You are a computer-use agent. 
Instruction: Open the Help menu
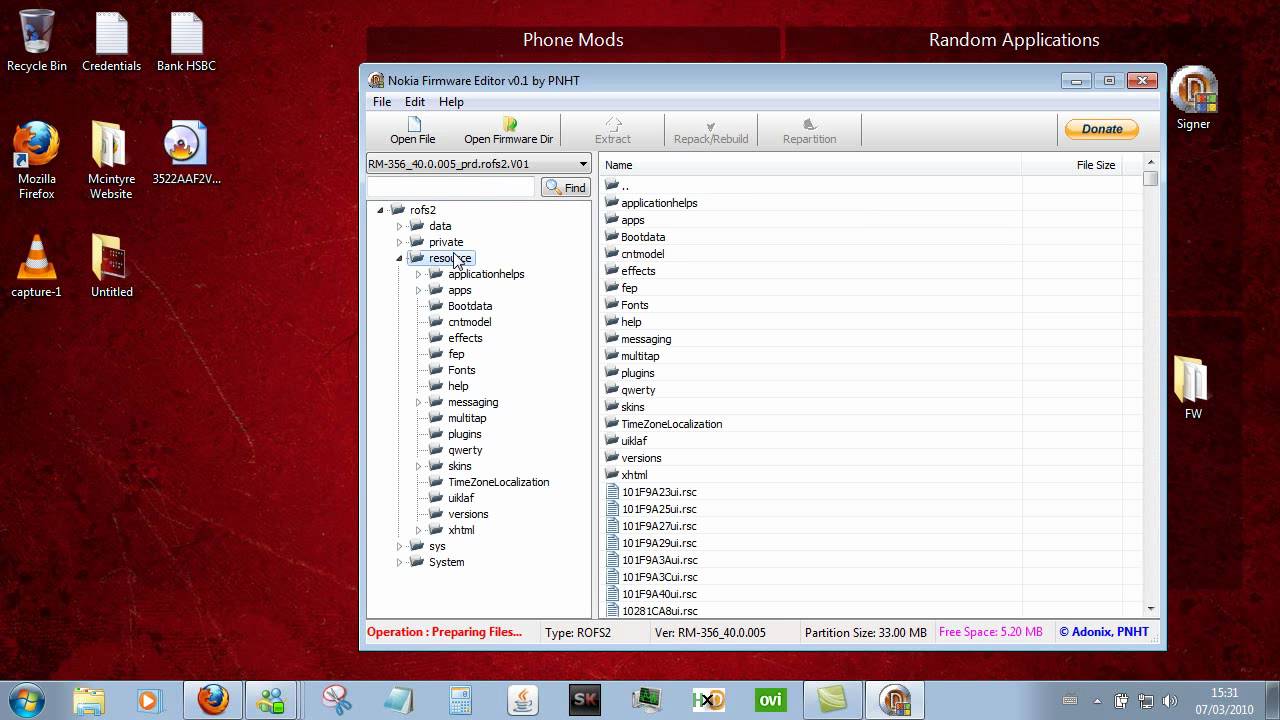pos(451,102)
